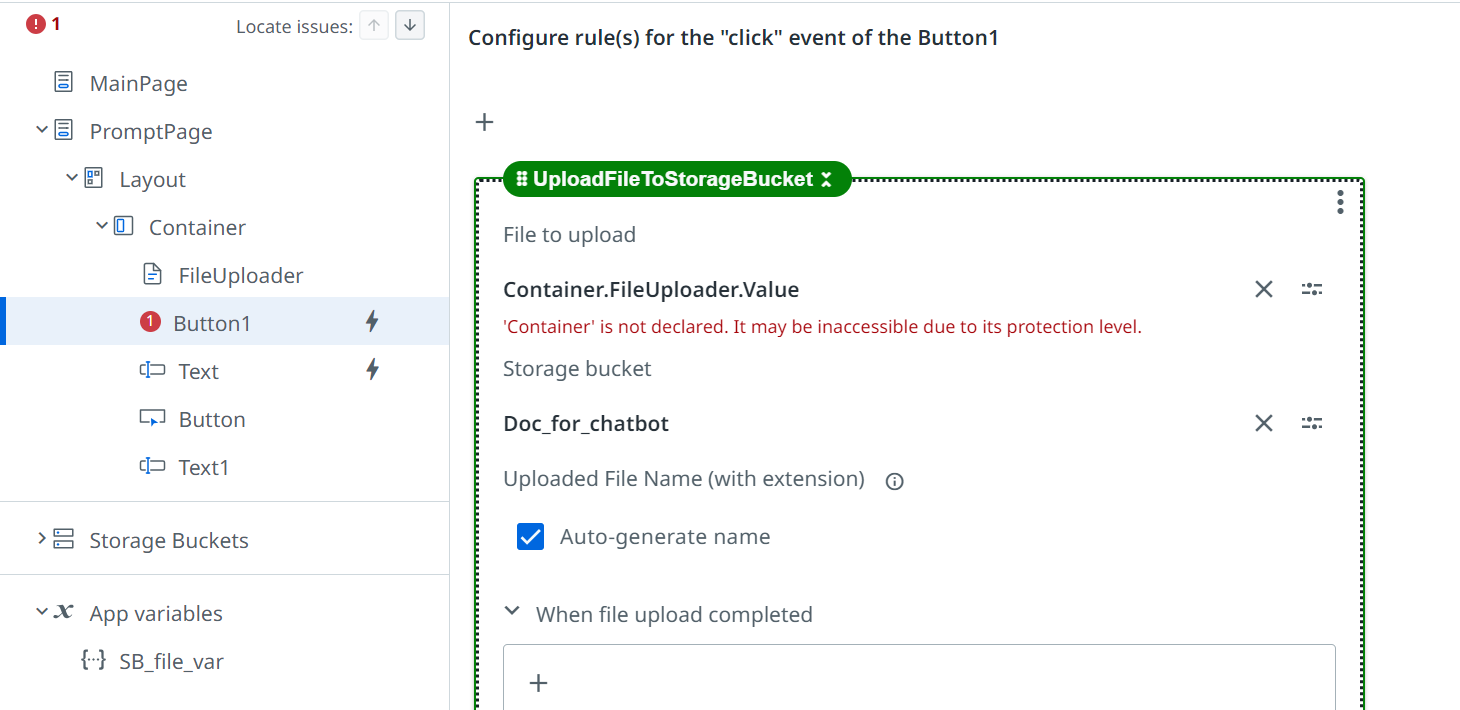Click the up arrow to locate previous issue

coord(374,26)
